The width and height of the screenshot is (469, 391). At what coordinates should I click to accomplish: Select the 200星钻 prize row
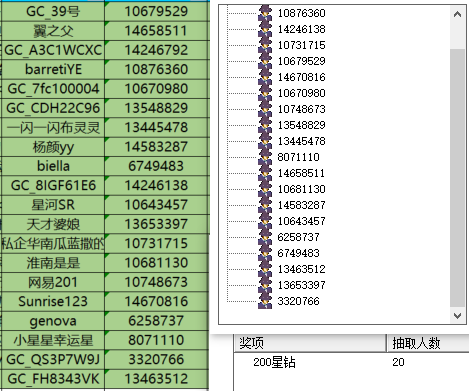(x=352, y=362)
